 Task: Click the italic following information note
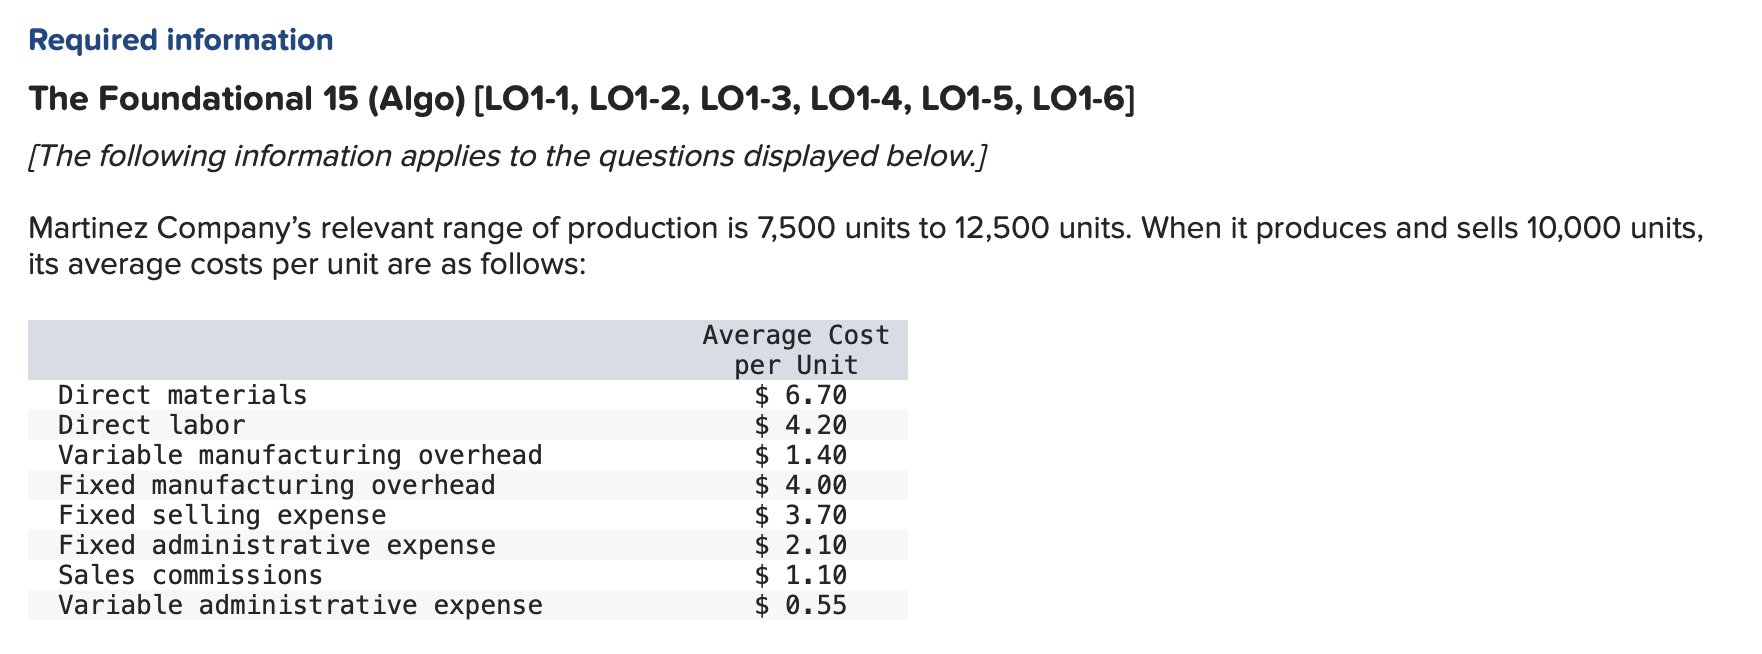508,157
